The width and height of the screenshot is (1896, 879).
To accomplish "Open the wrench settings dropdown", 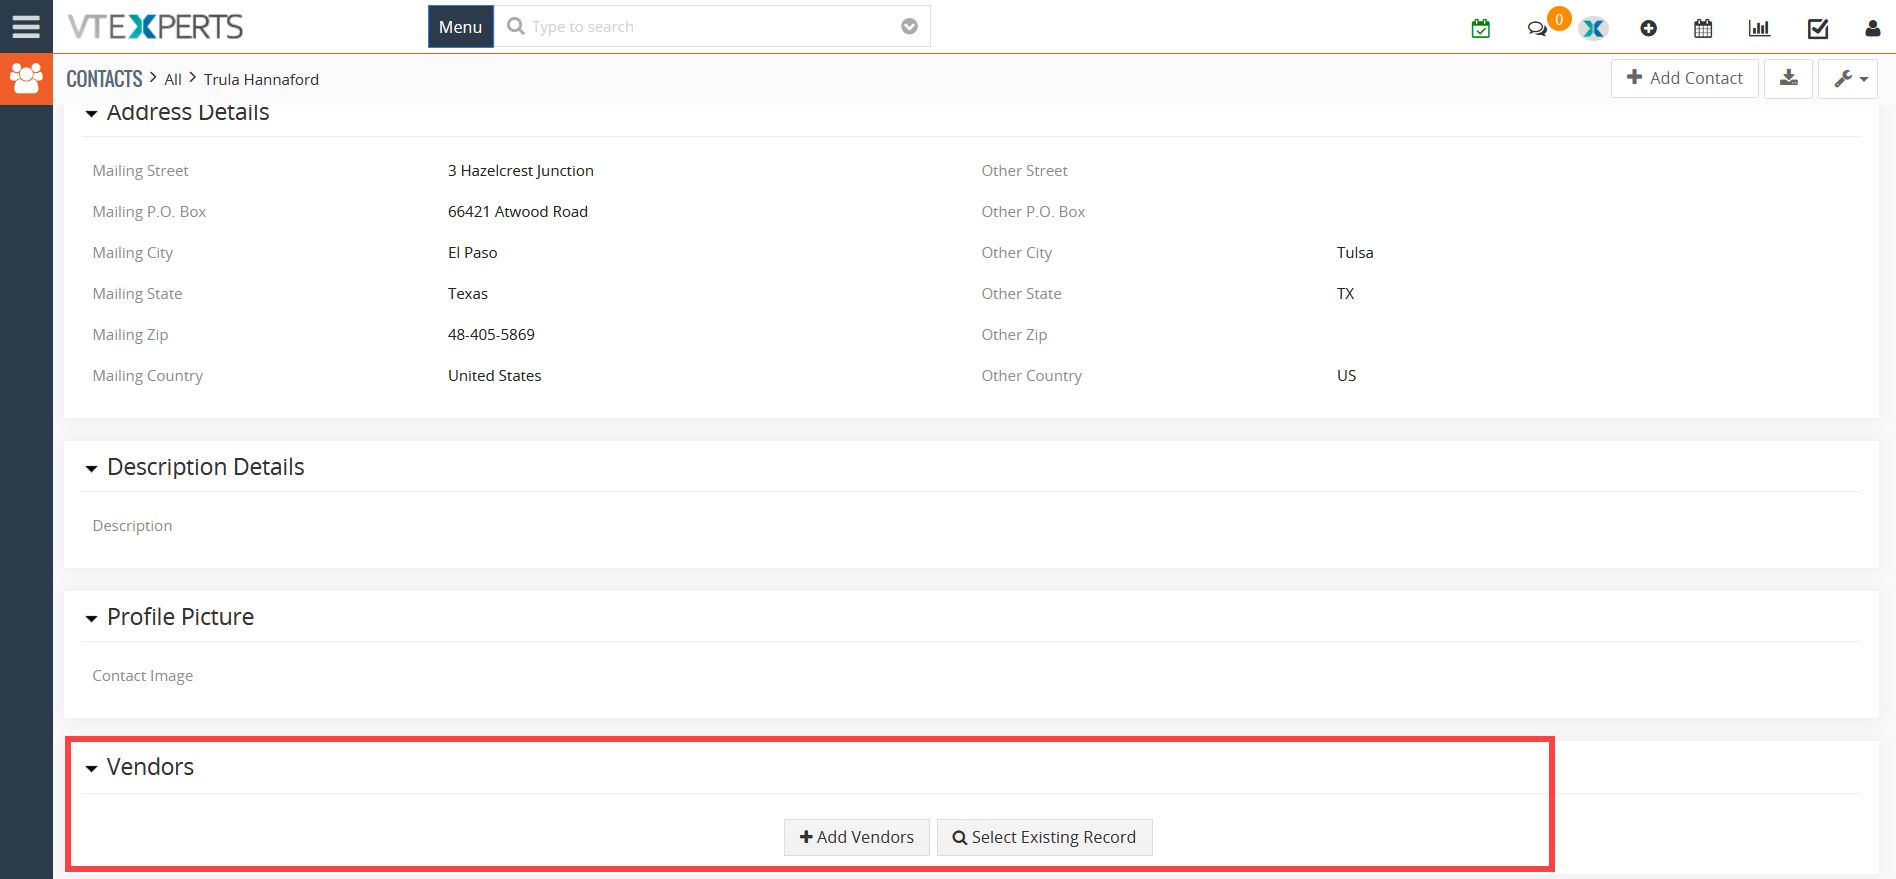I will click(1849, 78).
